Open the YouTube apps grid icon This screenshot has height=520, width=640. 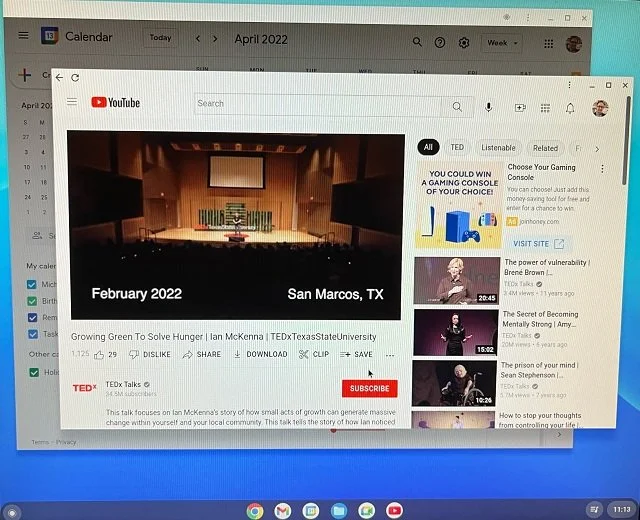(545, 108)
